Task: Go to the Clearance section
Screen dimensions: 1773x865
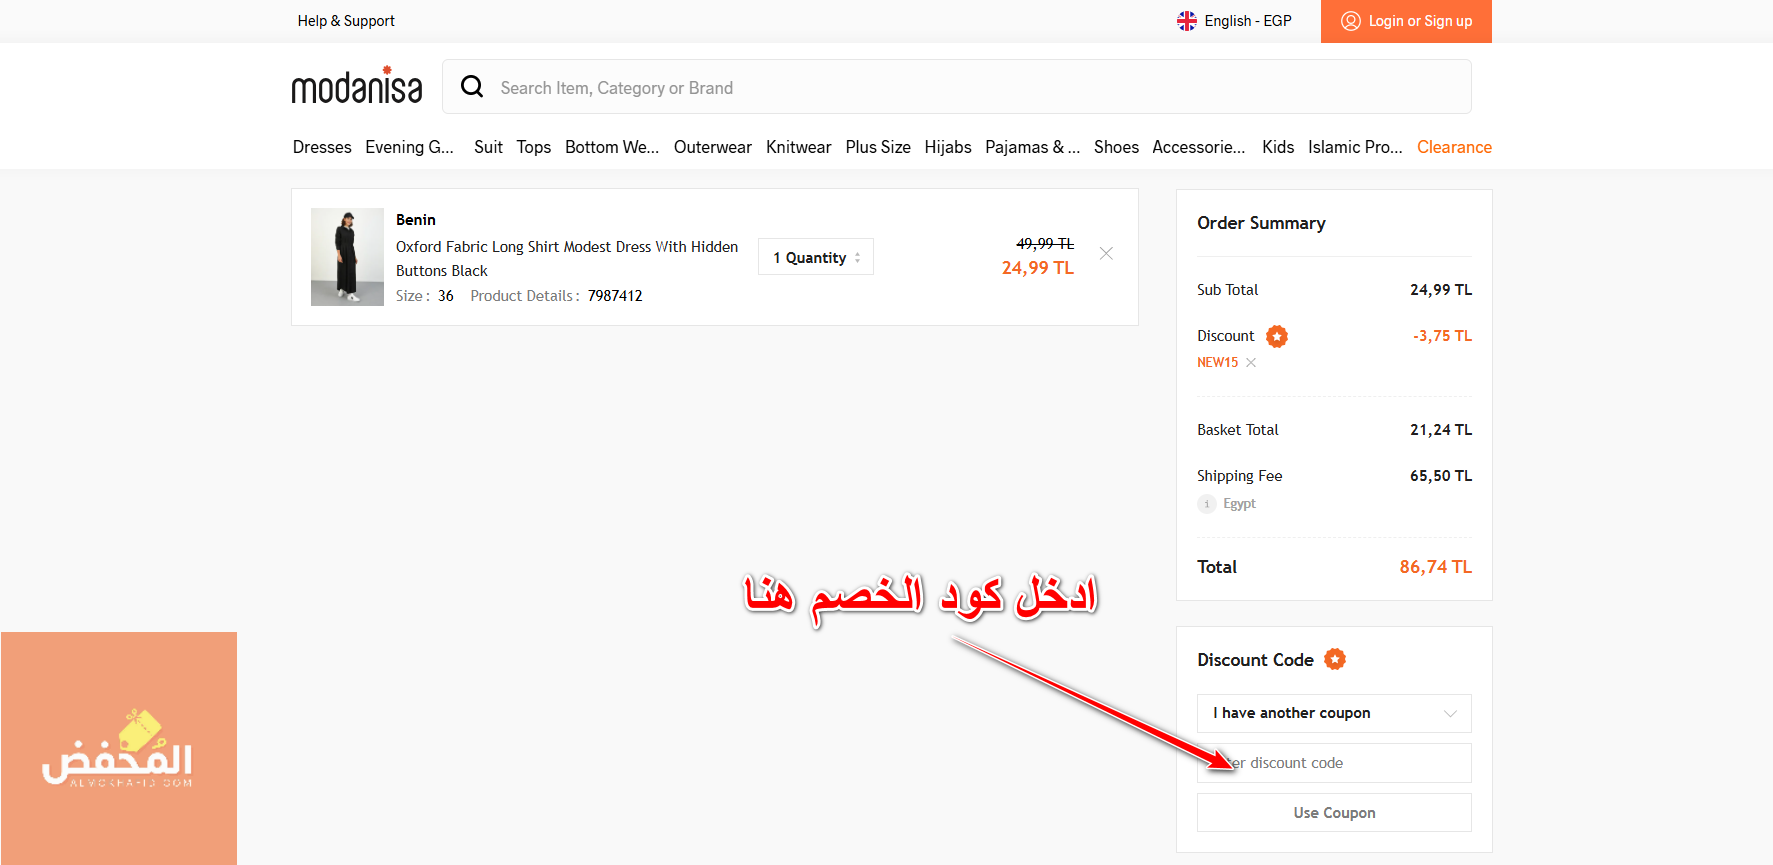Action: pos(1454,147)
